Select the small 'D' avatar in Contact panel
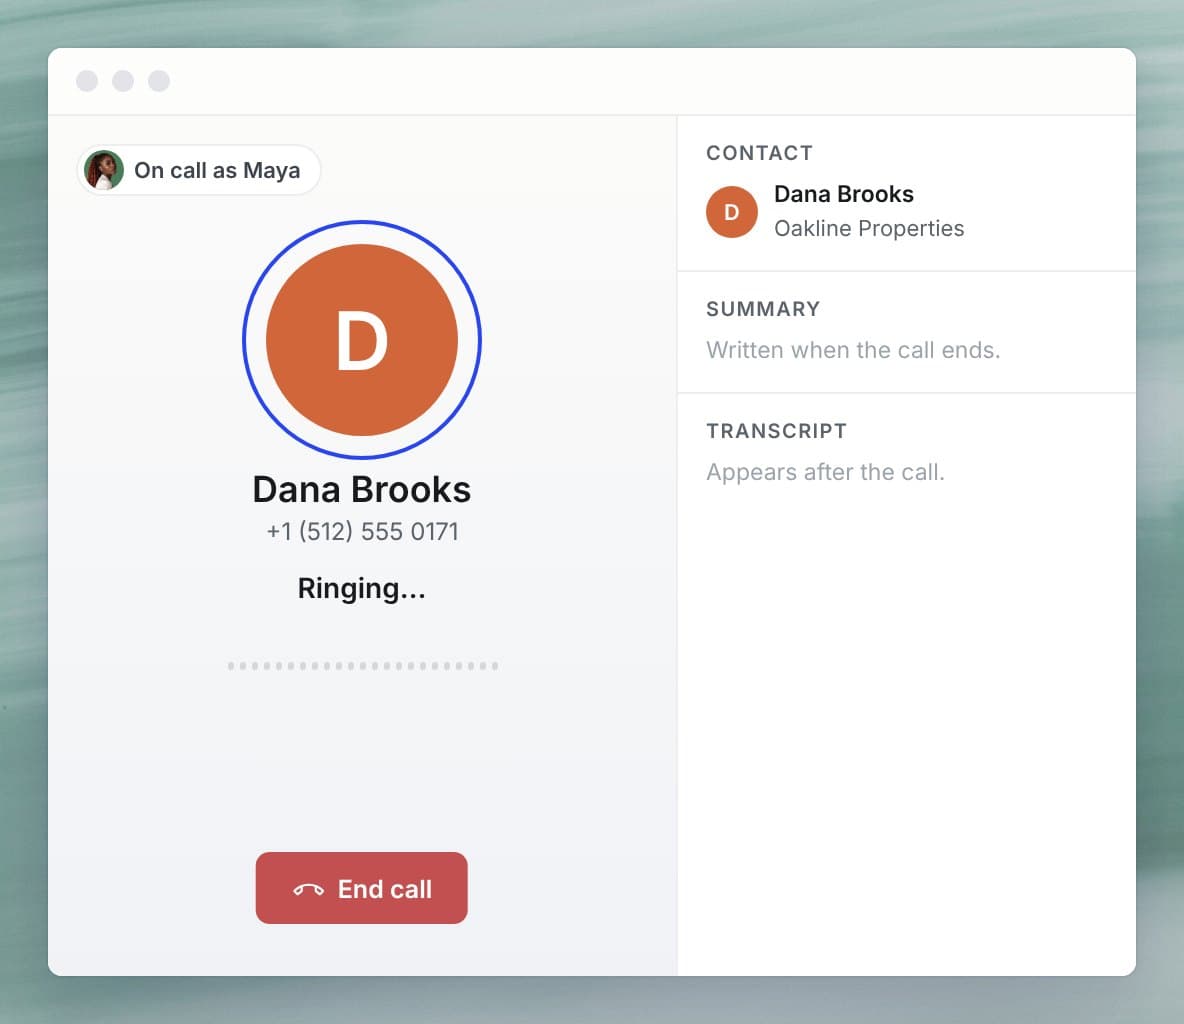The width and height of the screenshot is (1184, 1024). coord(732,212)
